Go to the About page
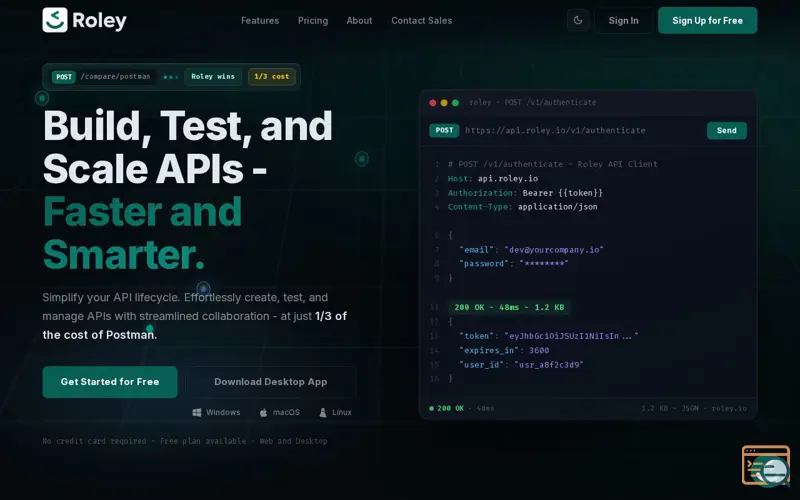The width and height of the screenshot is (800, 500). click(359, 21)
